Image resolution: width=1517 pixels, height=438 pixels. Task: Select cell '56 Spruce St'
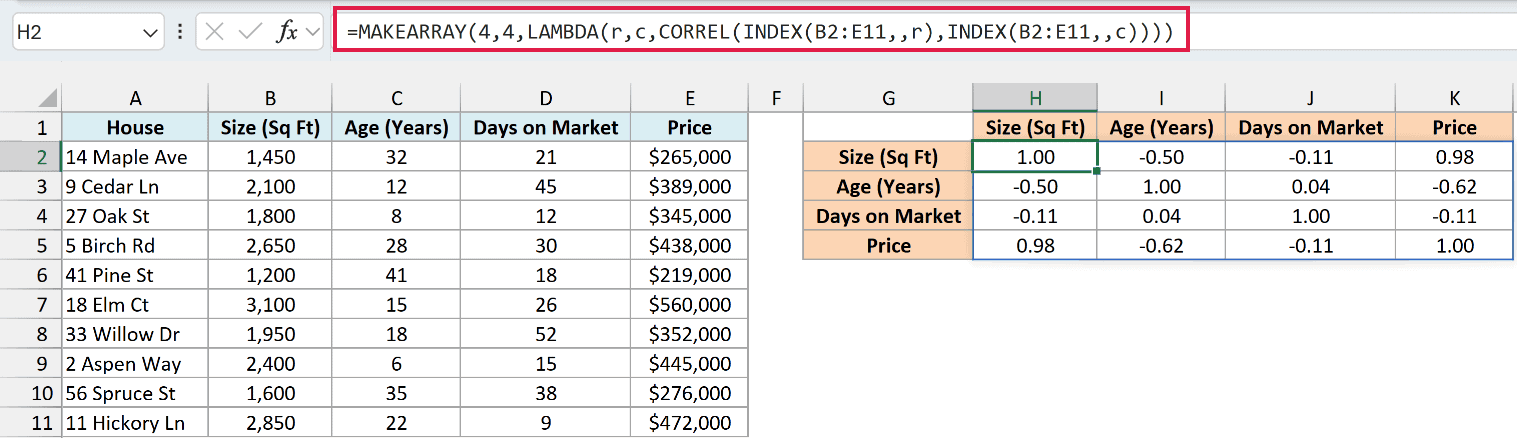coord(135,393)
